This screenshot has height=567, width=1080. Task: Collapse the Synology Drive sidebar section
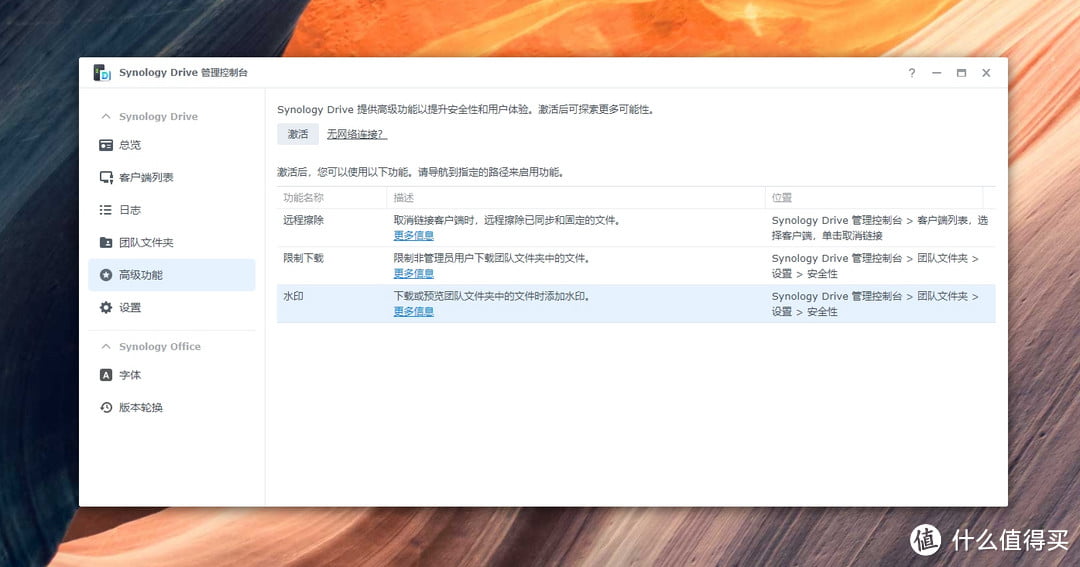point(105,116)
